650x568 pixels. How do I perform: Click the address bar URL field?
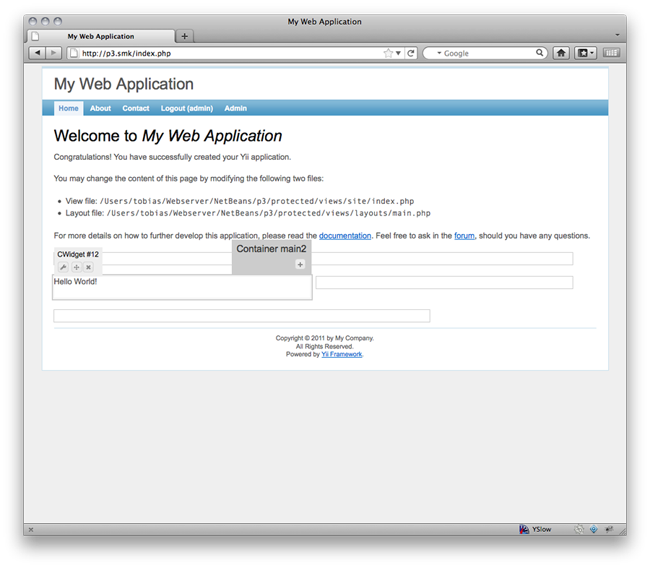pos(232,53)
